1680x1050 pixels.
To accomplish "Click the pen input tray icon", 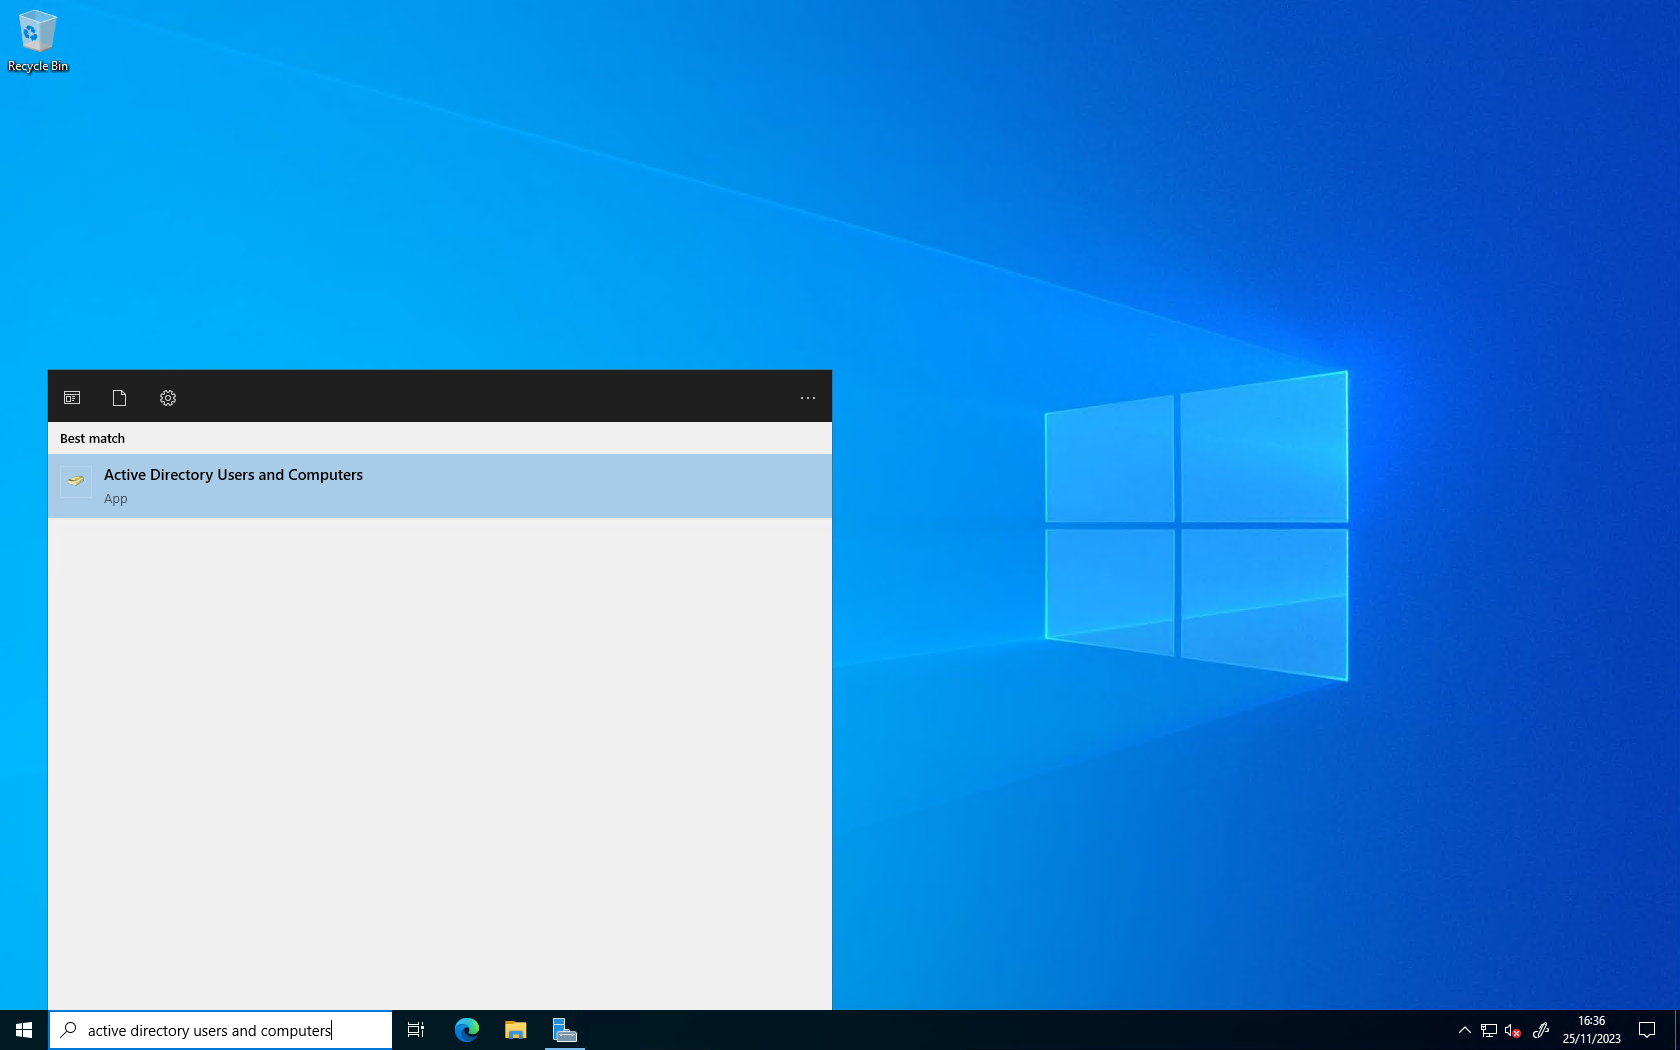I will (x=1541, y=1030).
